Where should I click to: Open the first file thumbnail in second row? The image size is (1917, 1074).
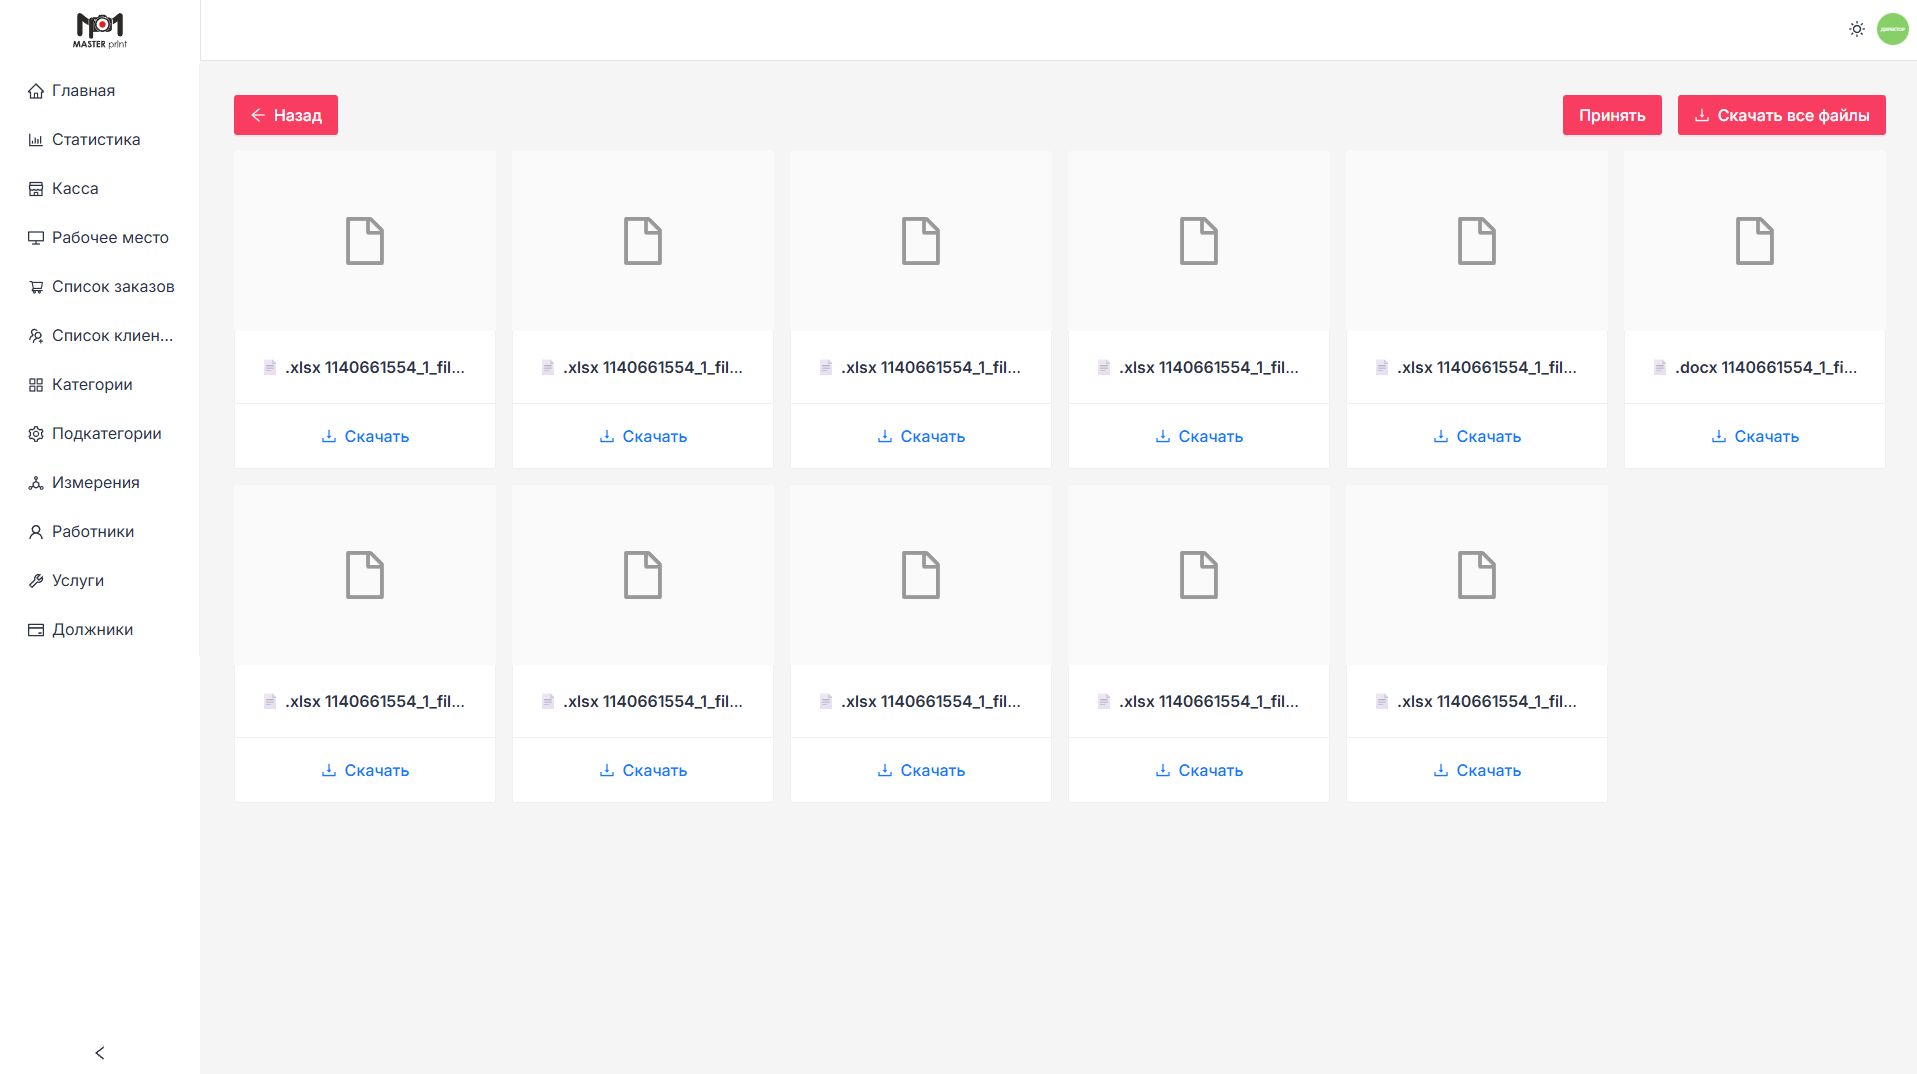[365, 575]
